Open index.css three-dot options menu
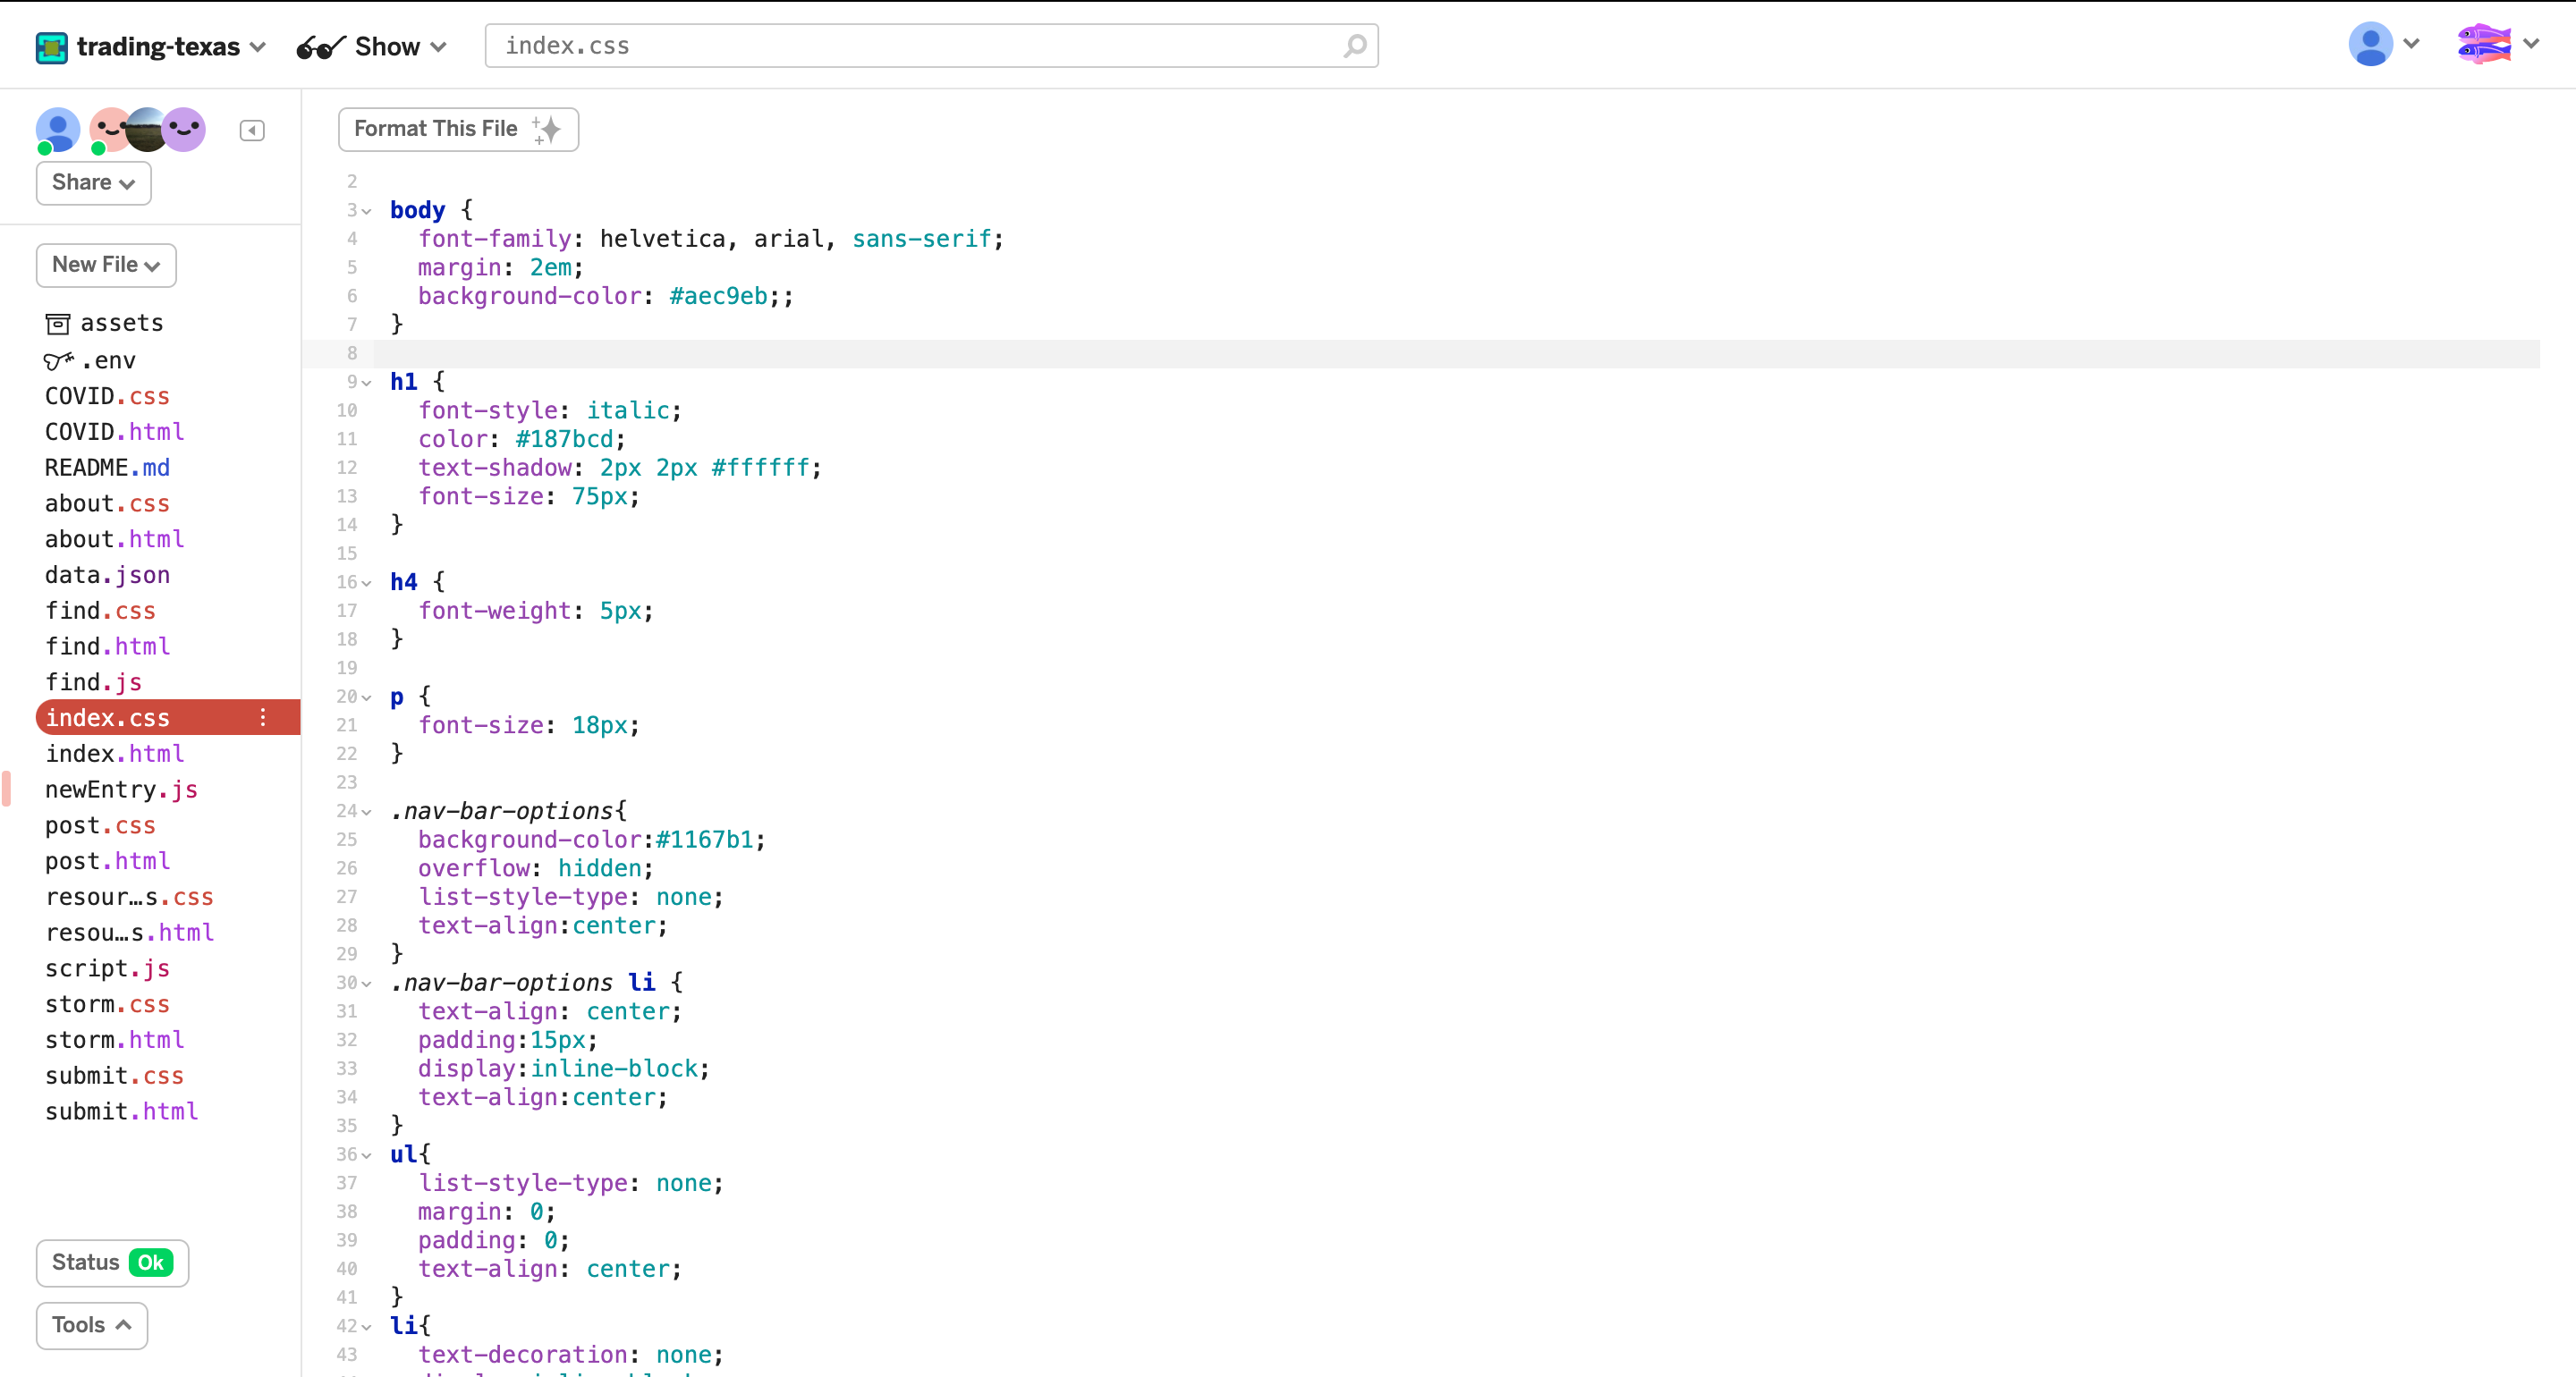Screen dimensions: 2576x1377 [x=263, y=717]
